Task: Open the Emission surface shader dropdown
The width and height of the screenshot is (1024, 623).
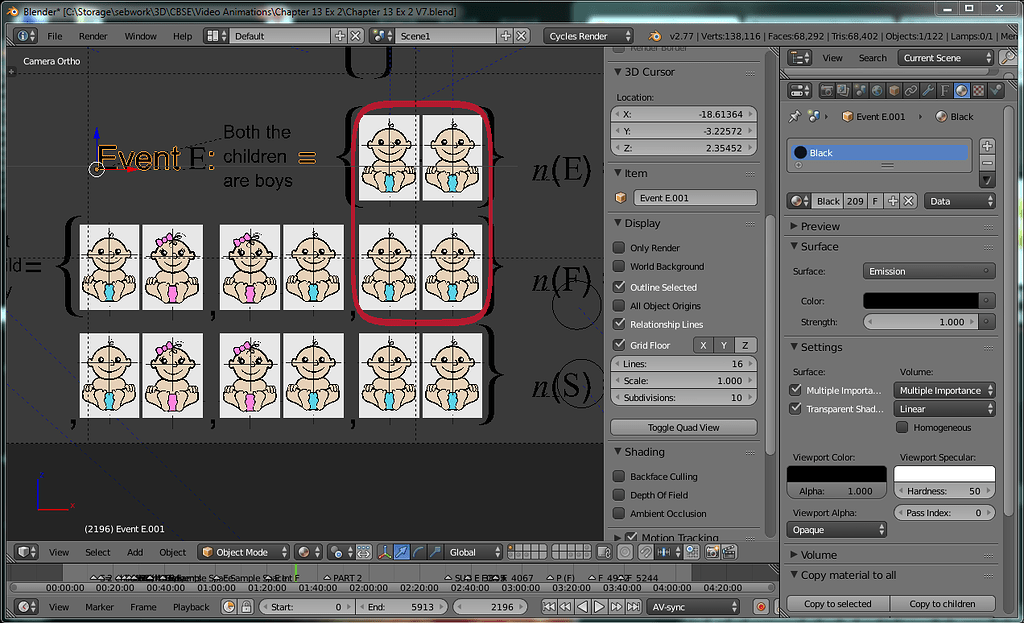Action: (929, 271)
